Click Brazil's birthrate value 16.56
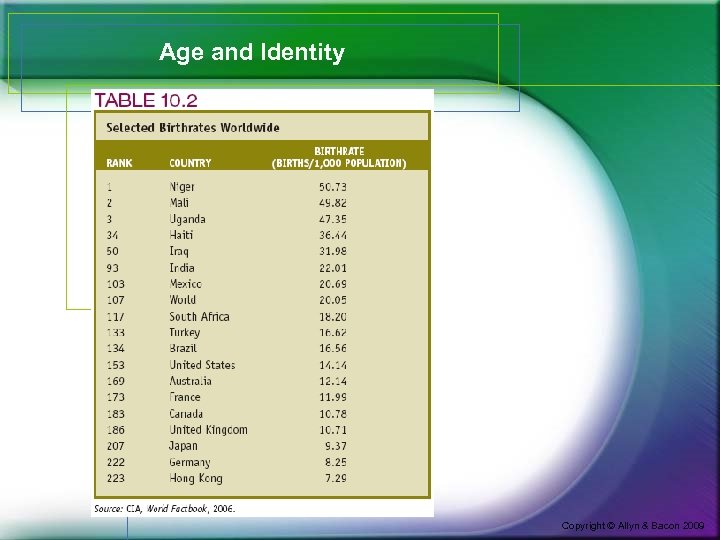Image resolution: width=720 pixels, height=540 pixels. point(333,349)
